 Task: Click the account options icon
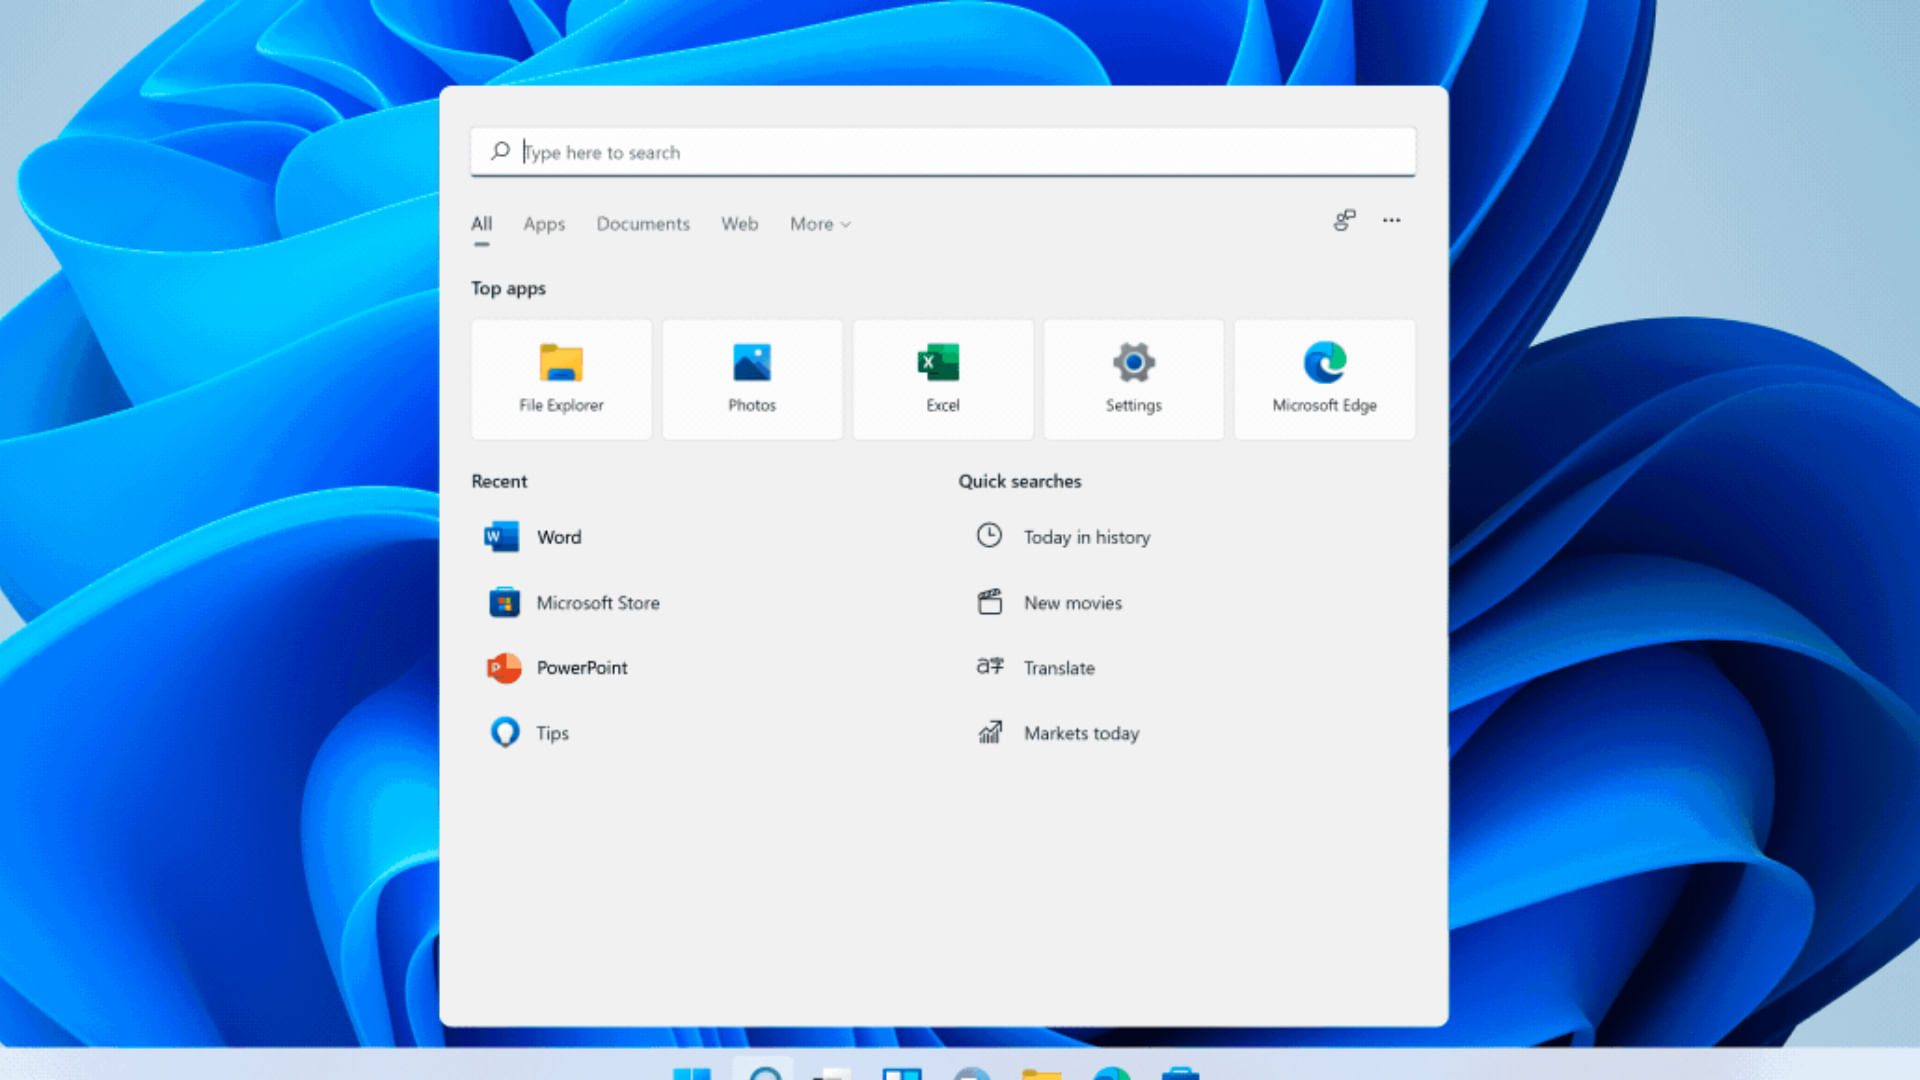pyautogui.click(x=1343, y=220)
